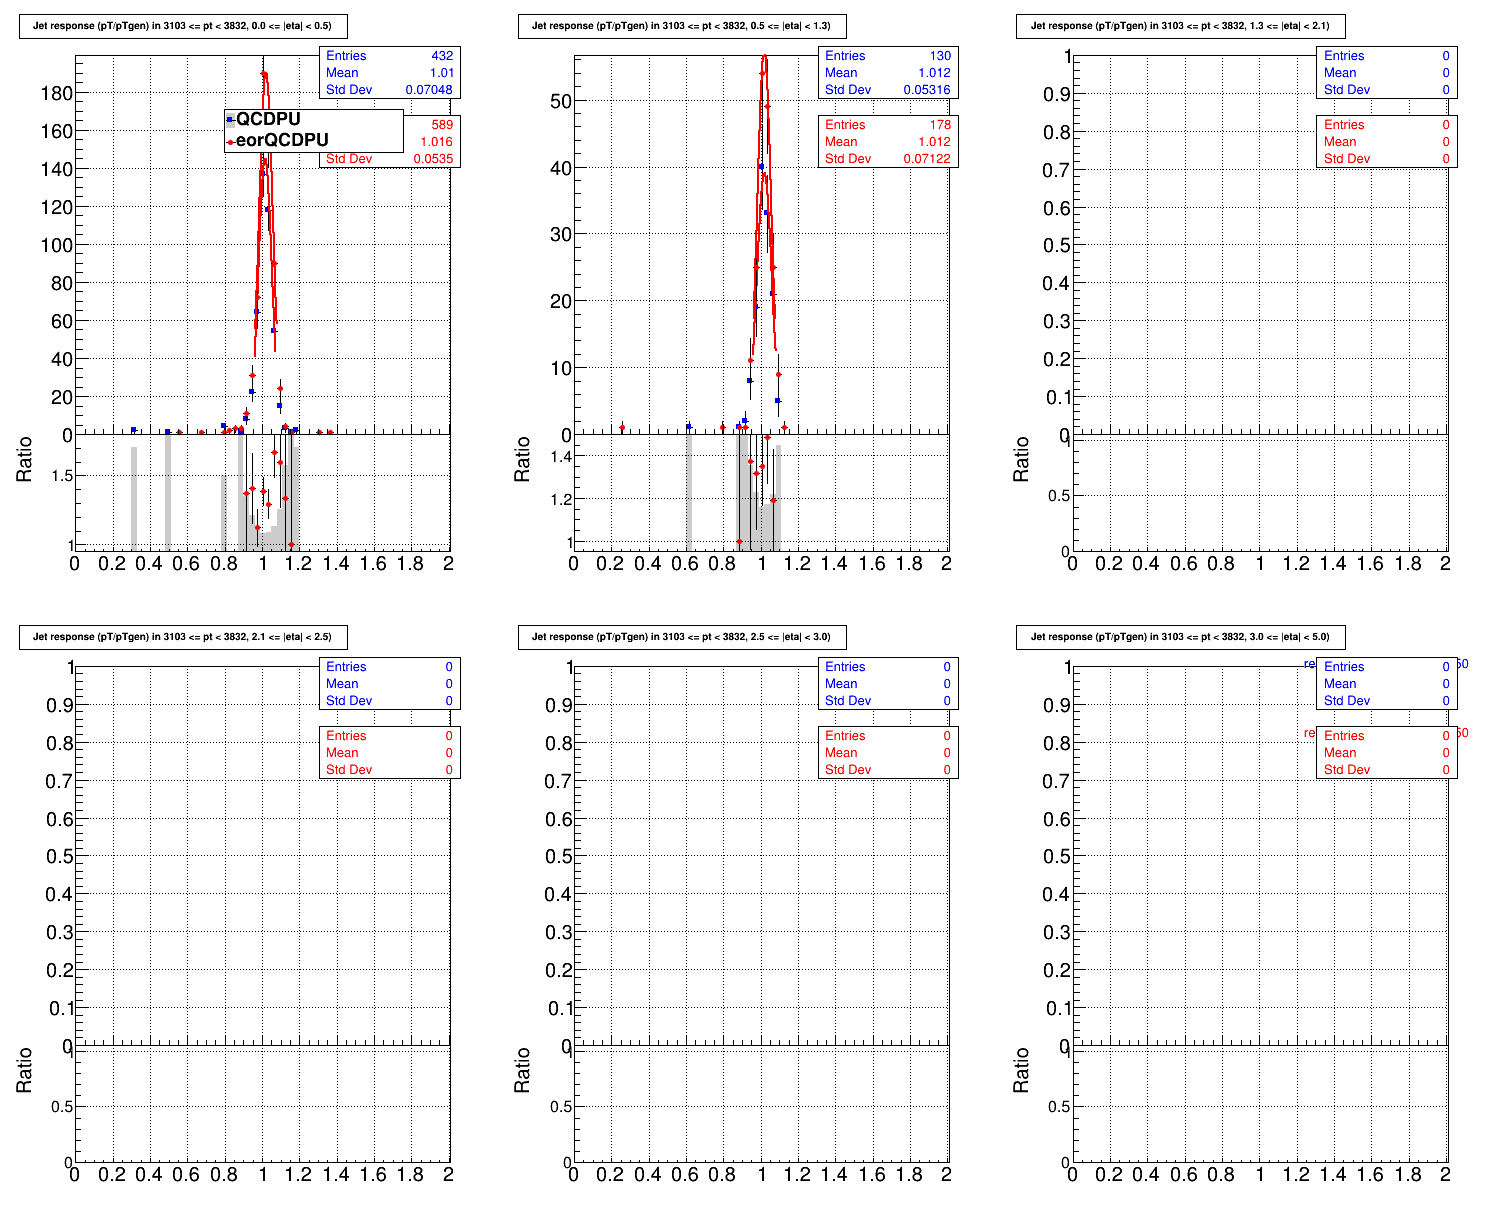Click the red Std Dev 0.0535 value

pos(432,159)
